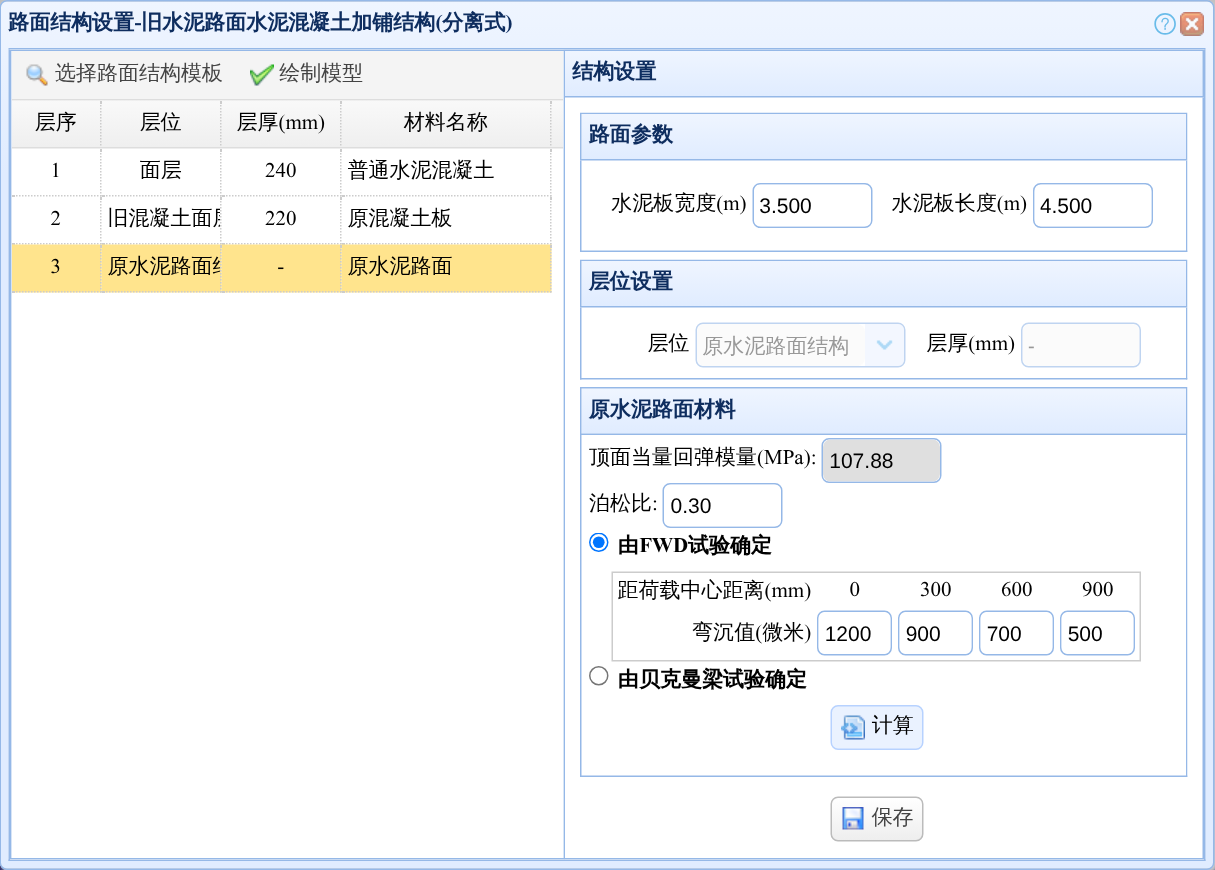Click the 原水泥路面结构 cell in highlighted row
This screenshot has width=1215, height=870.
[161, 267]
